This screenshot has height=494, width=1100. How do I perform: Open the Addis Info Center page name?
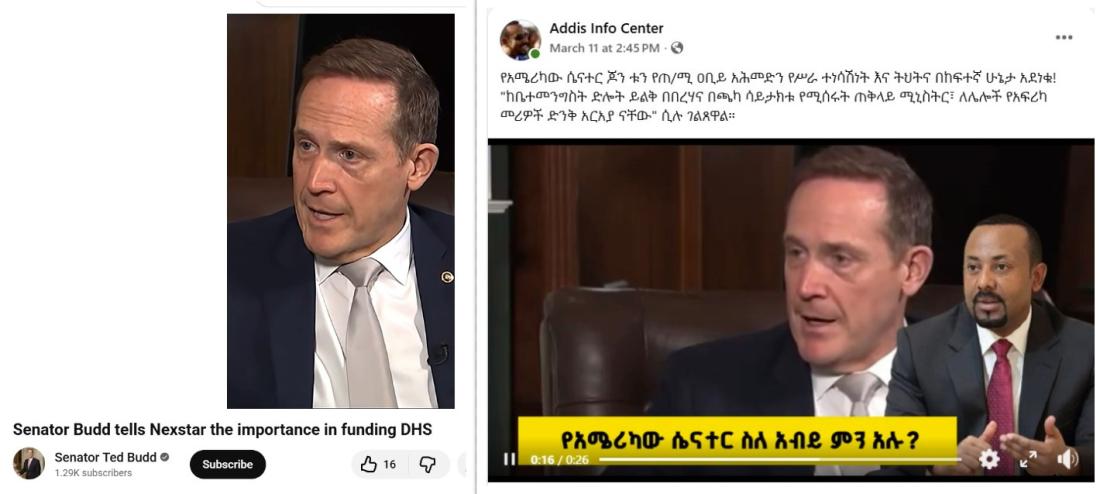coord(606,29)
